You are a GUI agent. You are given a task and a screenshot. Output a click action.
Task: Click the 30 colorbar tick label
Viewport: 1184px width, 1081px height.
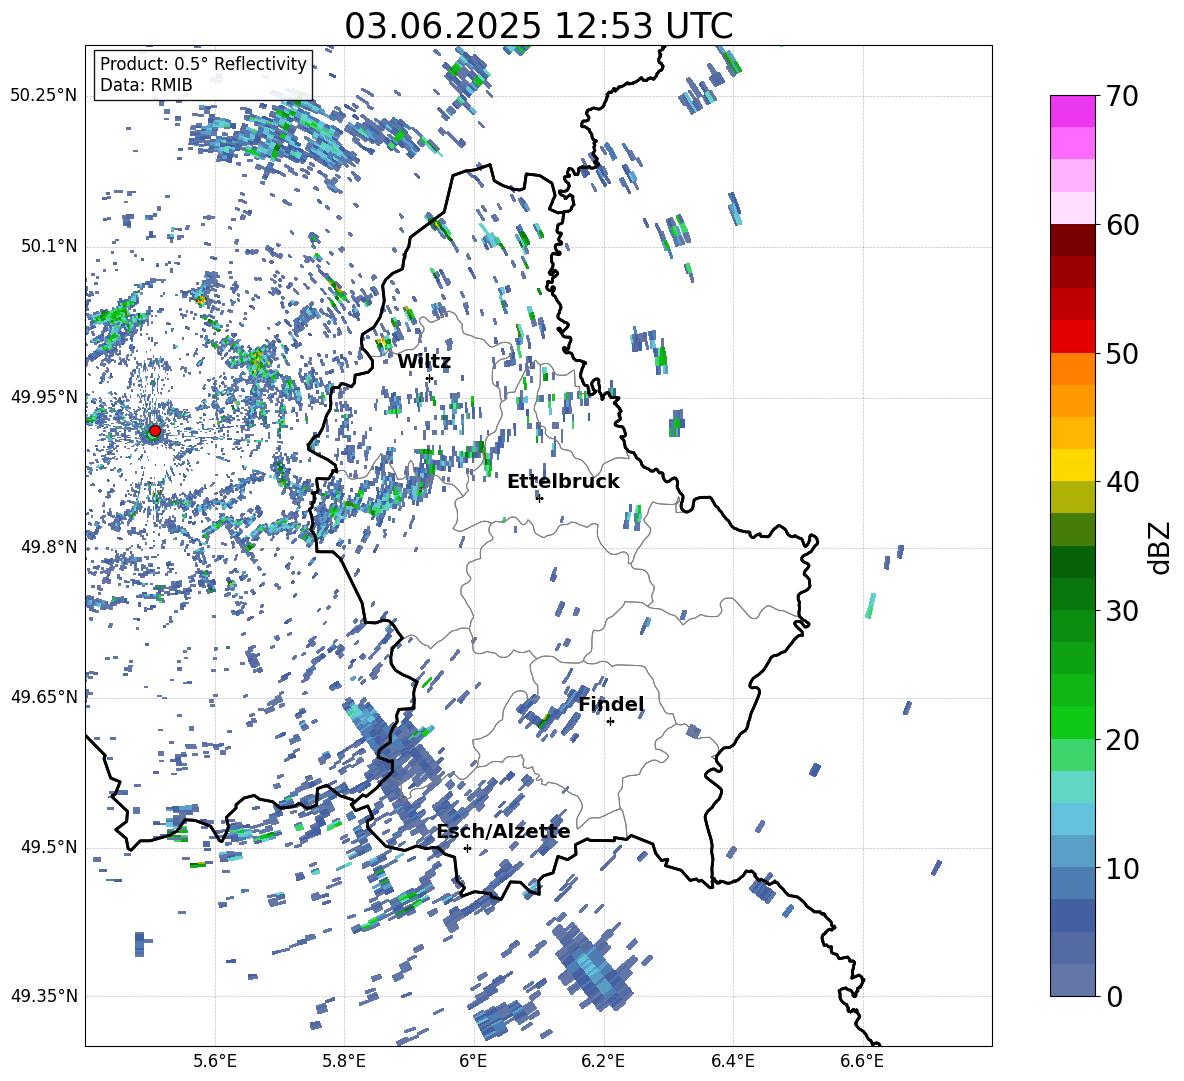pos(1122,611)
